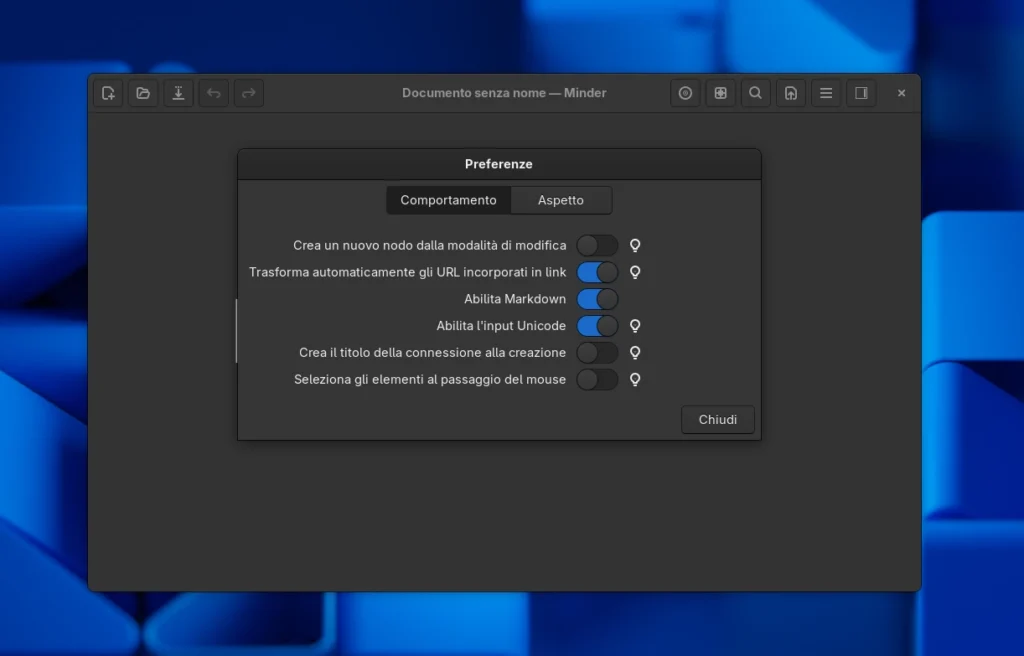This screenshot has width=1024, height=656.
Task: Toggle the sidebar panel icon
Action: [861, 93]
